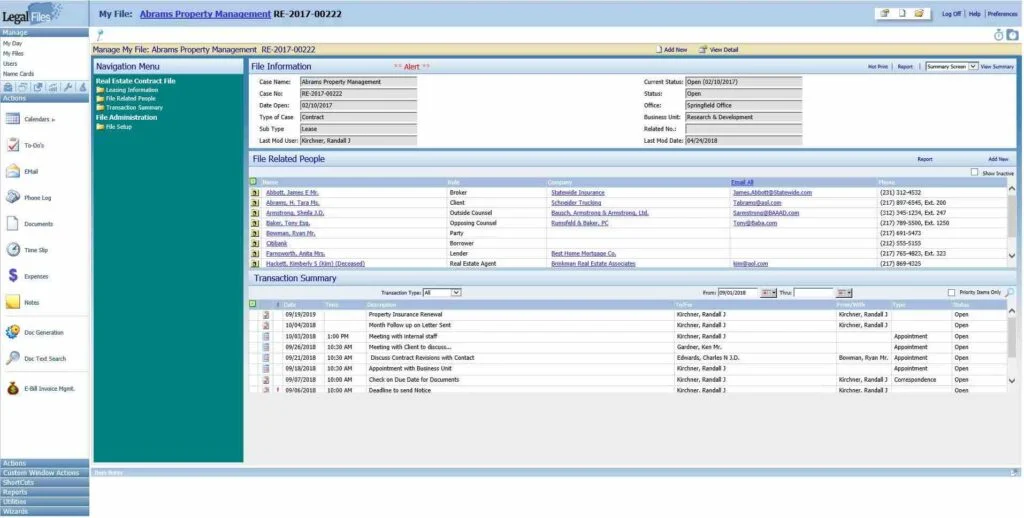Click the From date input field
The height and width of the screenshot is (518, 1024).
(738, 293)
